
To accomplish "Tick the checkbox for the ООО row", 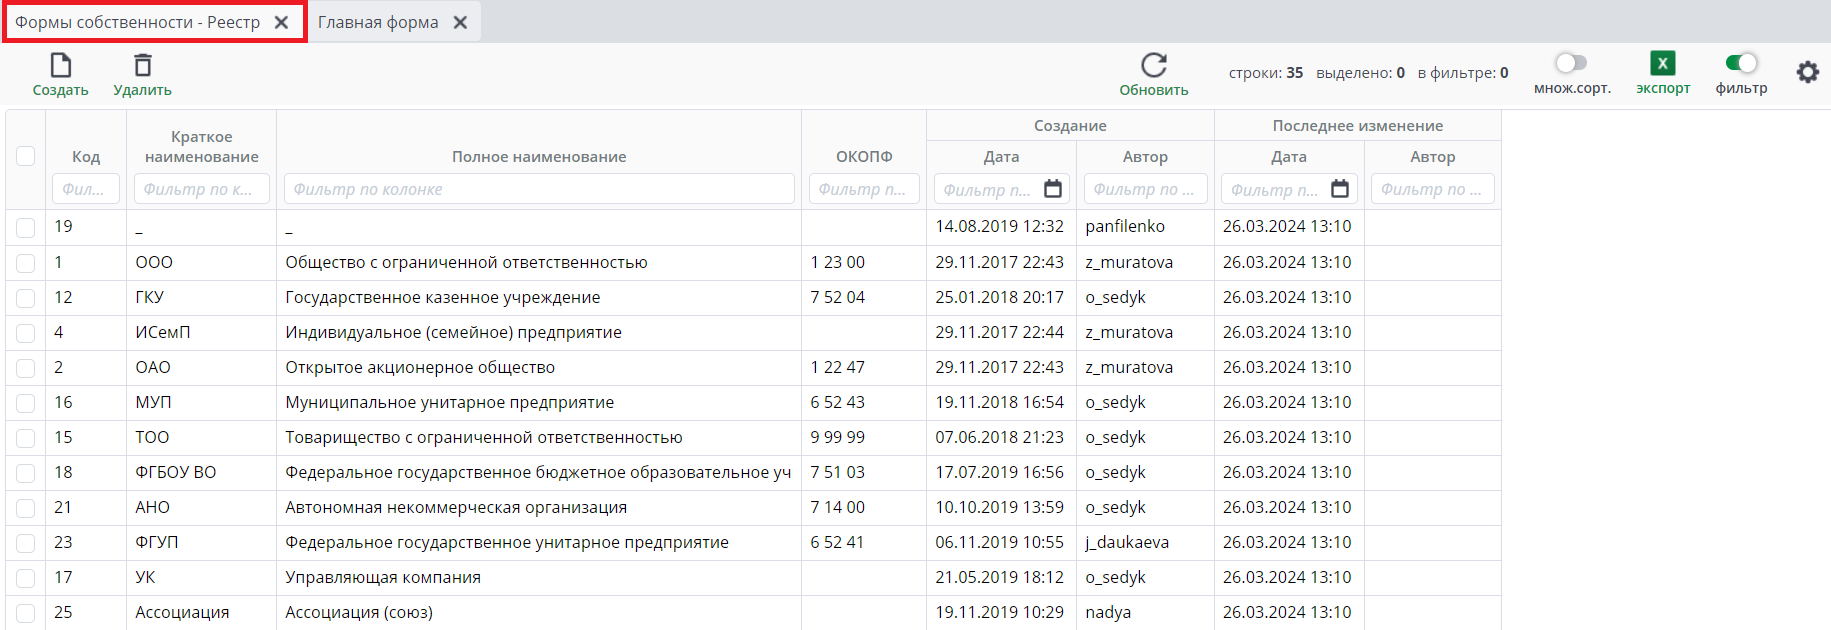I will [x=26, y=263].
